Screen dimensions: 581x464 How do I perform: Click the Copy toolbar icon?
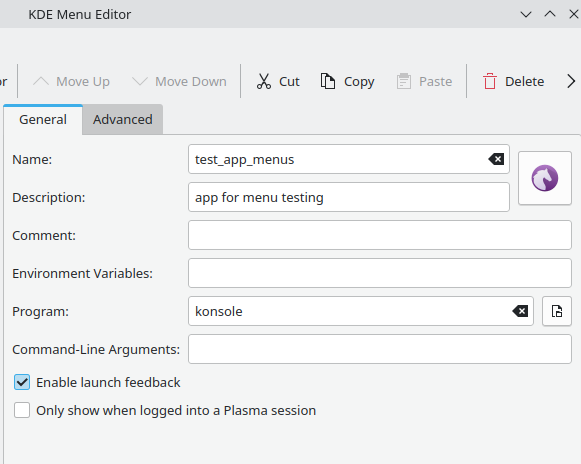tap(328, 81)
